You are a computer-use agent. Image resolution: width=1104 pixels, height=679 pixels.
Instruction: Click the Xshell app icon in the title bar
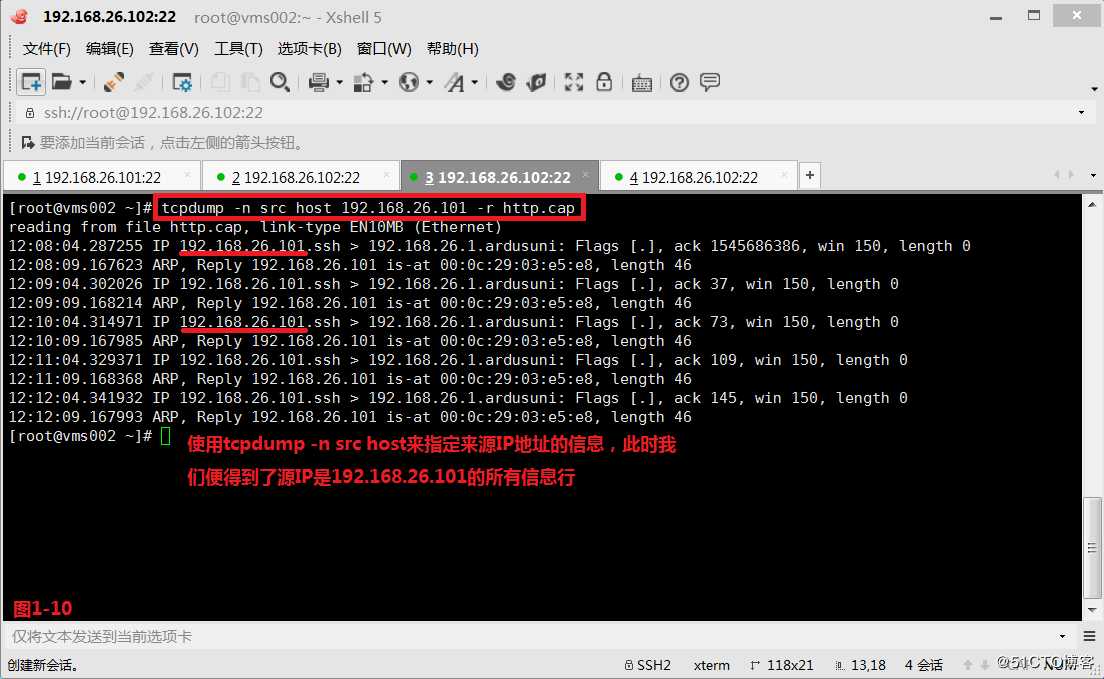20,16
